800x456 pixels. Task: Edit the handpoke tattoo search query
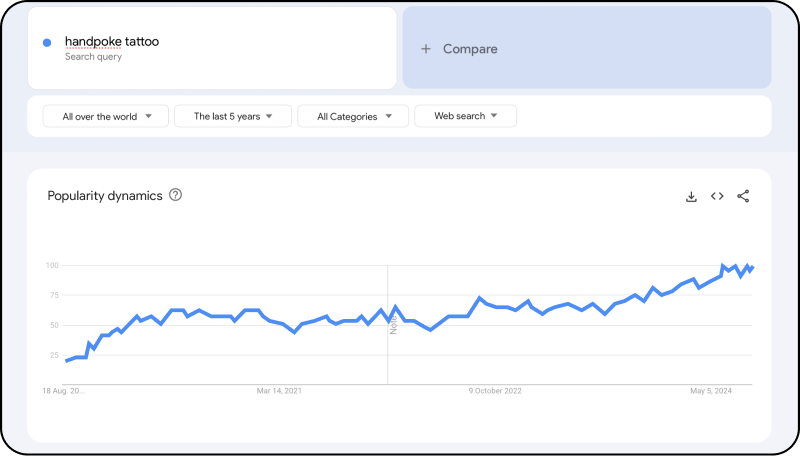tap(112, 42)
